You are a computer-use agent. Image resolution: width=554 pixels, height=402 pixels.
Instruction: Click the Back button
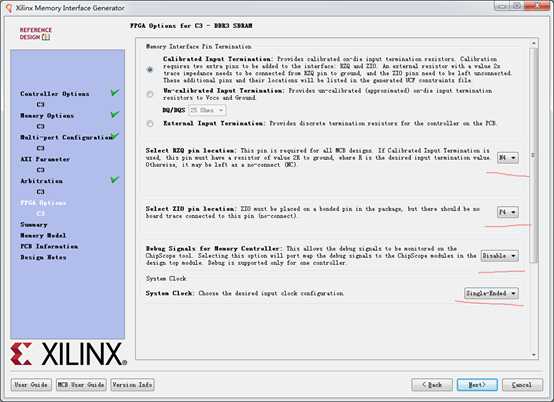(432, 385)
